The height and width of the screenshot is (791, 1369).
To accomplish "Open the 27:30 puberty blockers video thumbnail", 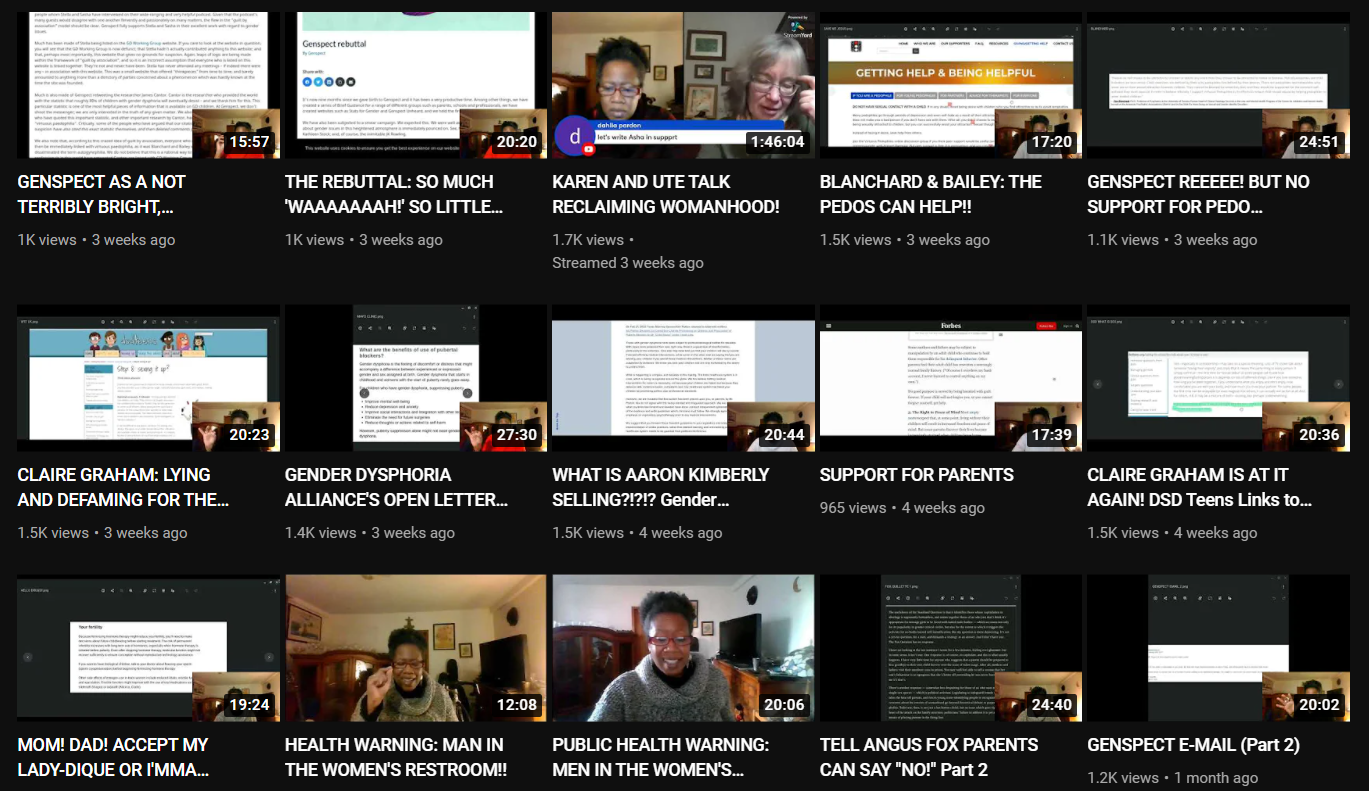I will [x=416, y=378].
